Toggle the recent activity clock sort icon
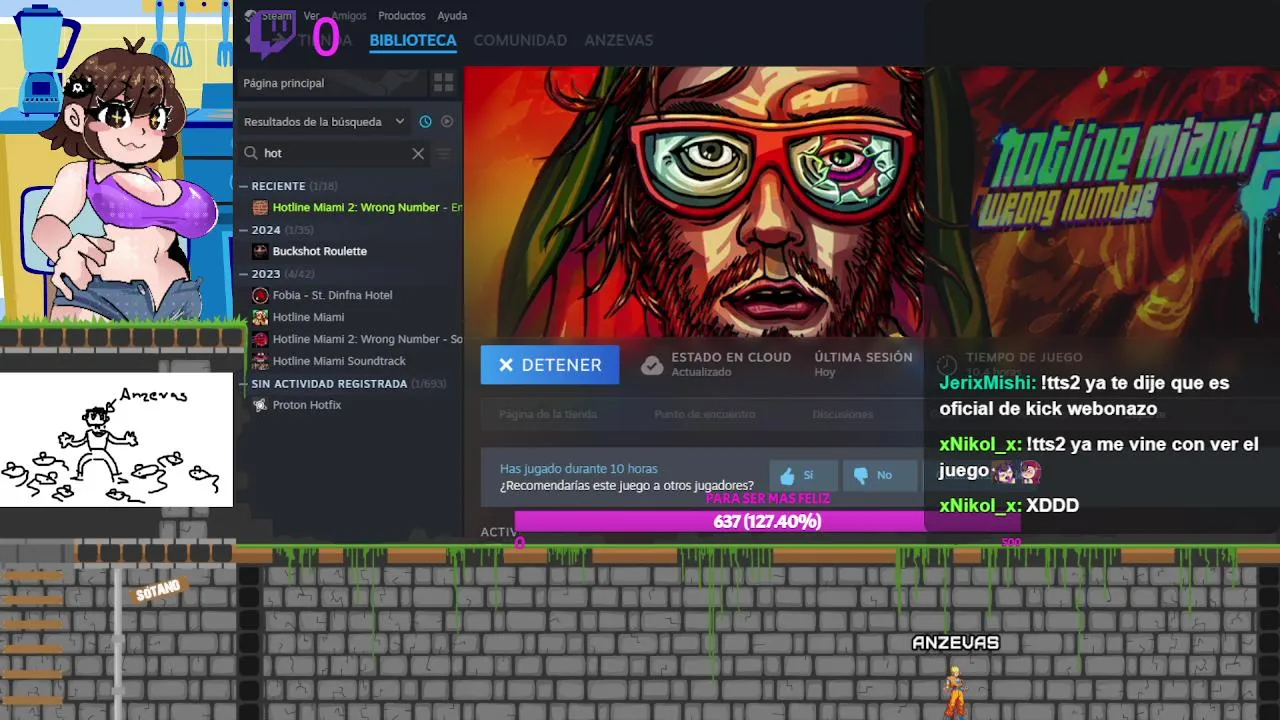1280x720 pixels. 425,122
